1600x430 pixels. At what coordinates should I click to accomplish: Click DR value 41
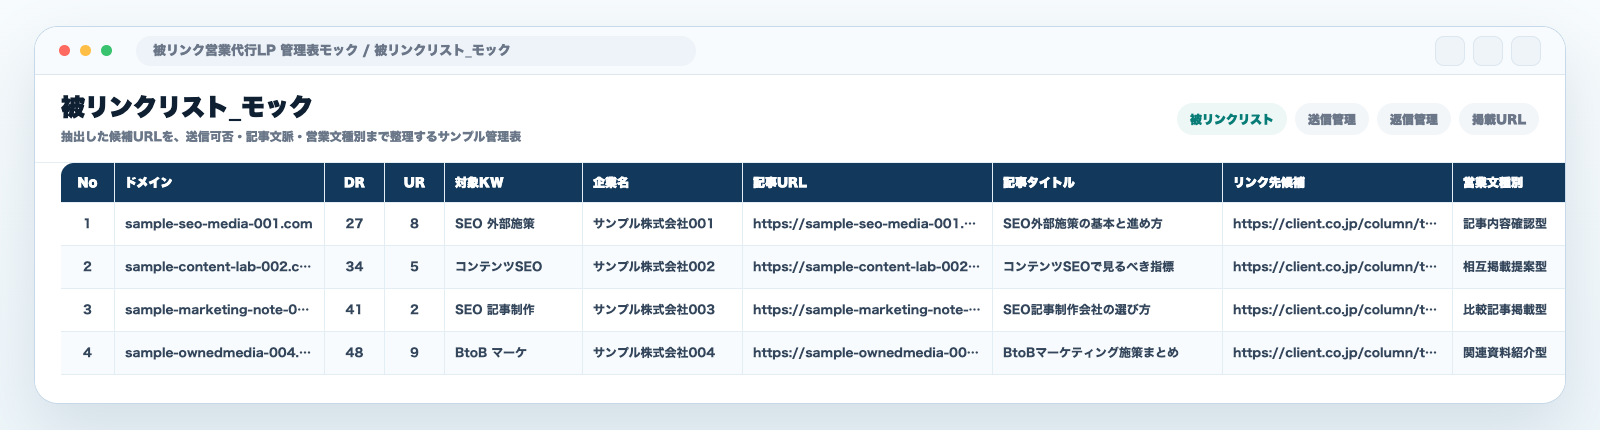click(x=354, y=310)
